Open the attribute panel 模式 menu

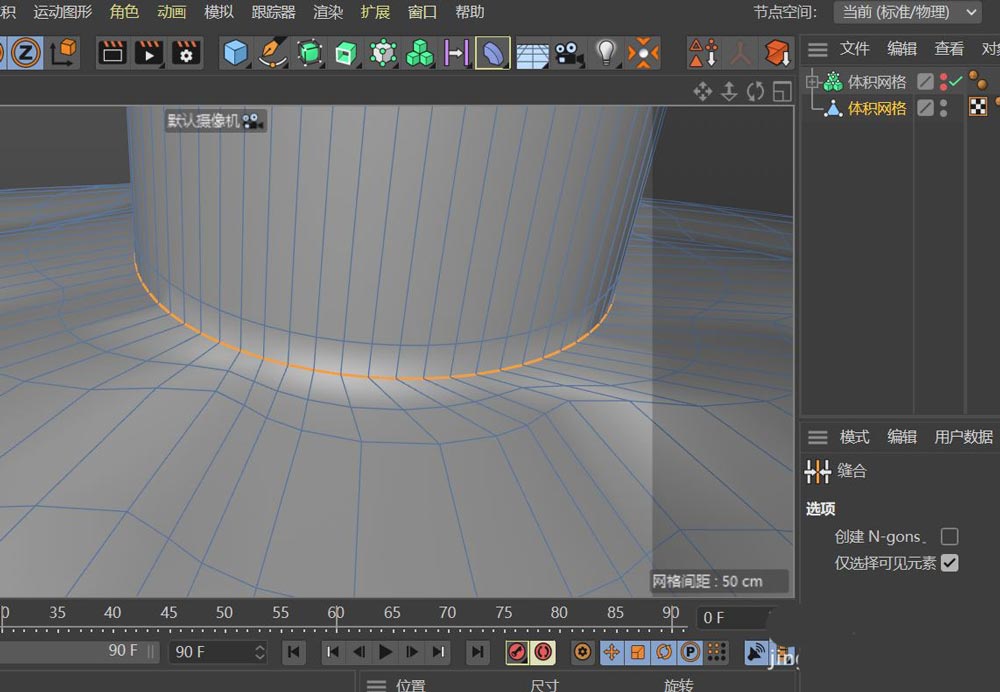(x=854, y=437)
